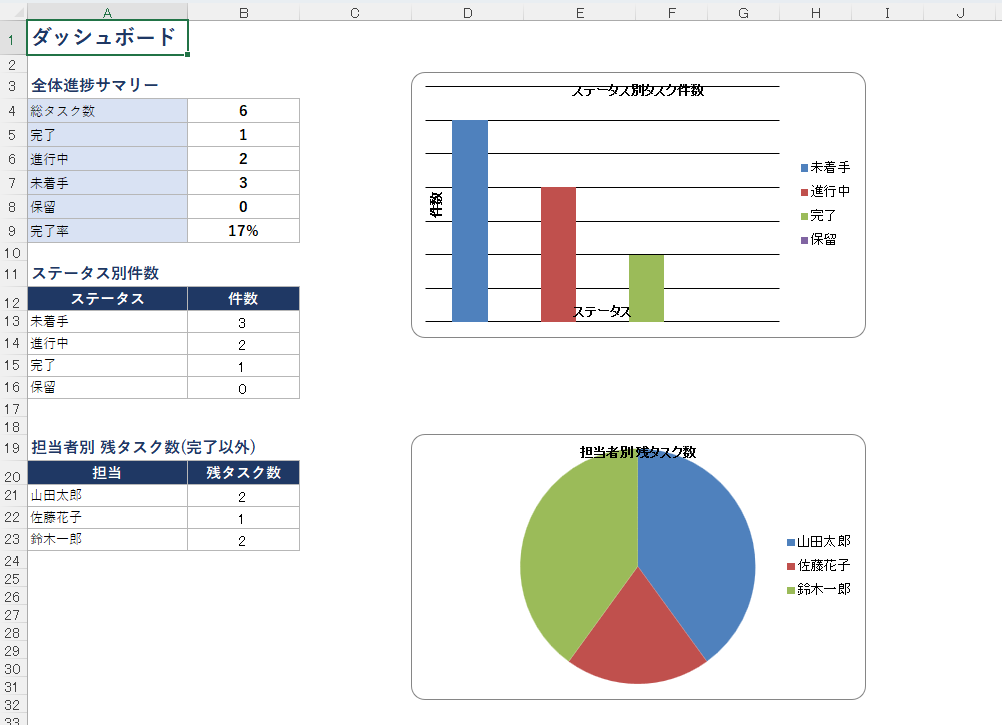This screenshot has height=725, width=1002.
Task: Select the 完了率 label cell
Action: [107, 231]
